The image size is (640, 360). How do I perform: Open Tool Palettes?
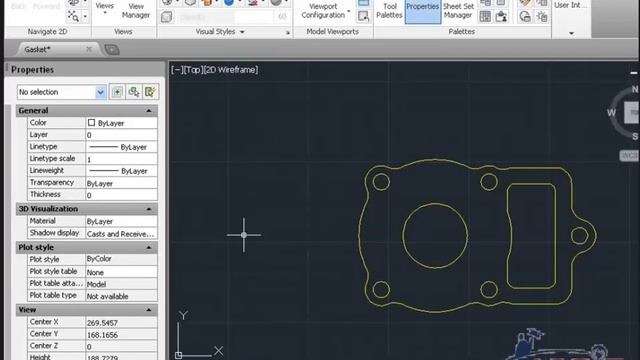coord(389,11)
